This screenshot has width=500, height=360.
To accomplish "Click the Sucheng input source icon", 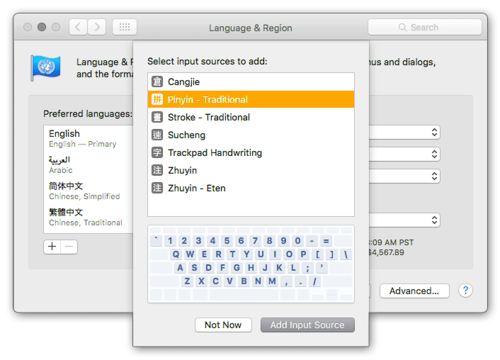I will pyautogui.click(x=157, y=135).
